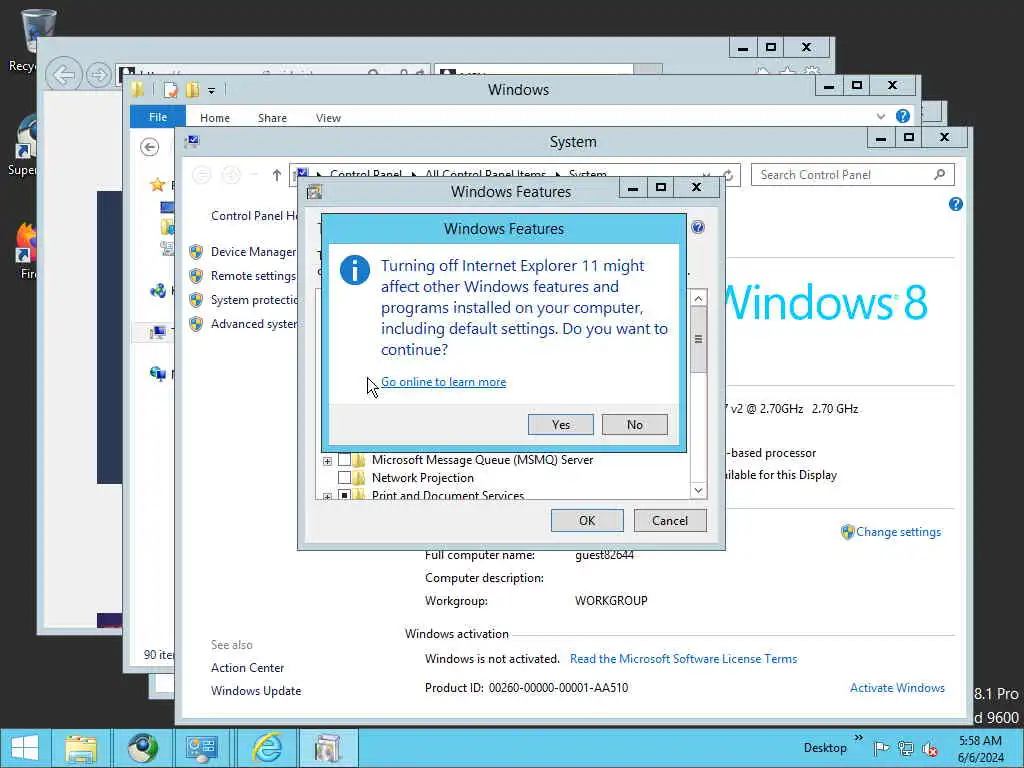Click Activate Windows link

[x=897, y=688]
